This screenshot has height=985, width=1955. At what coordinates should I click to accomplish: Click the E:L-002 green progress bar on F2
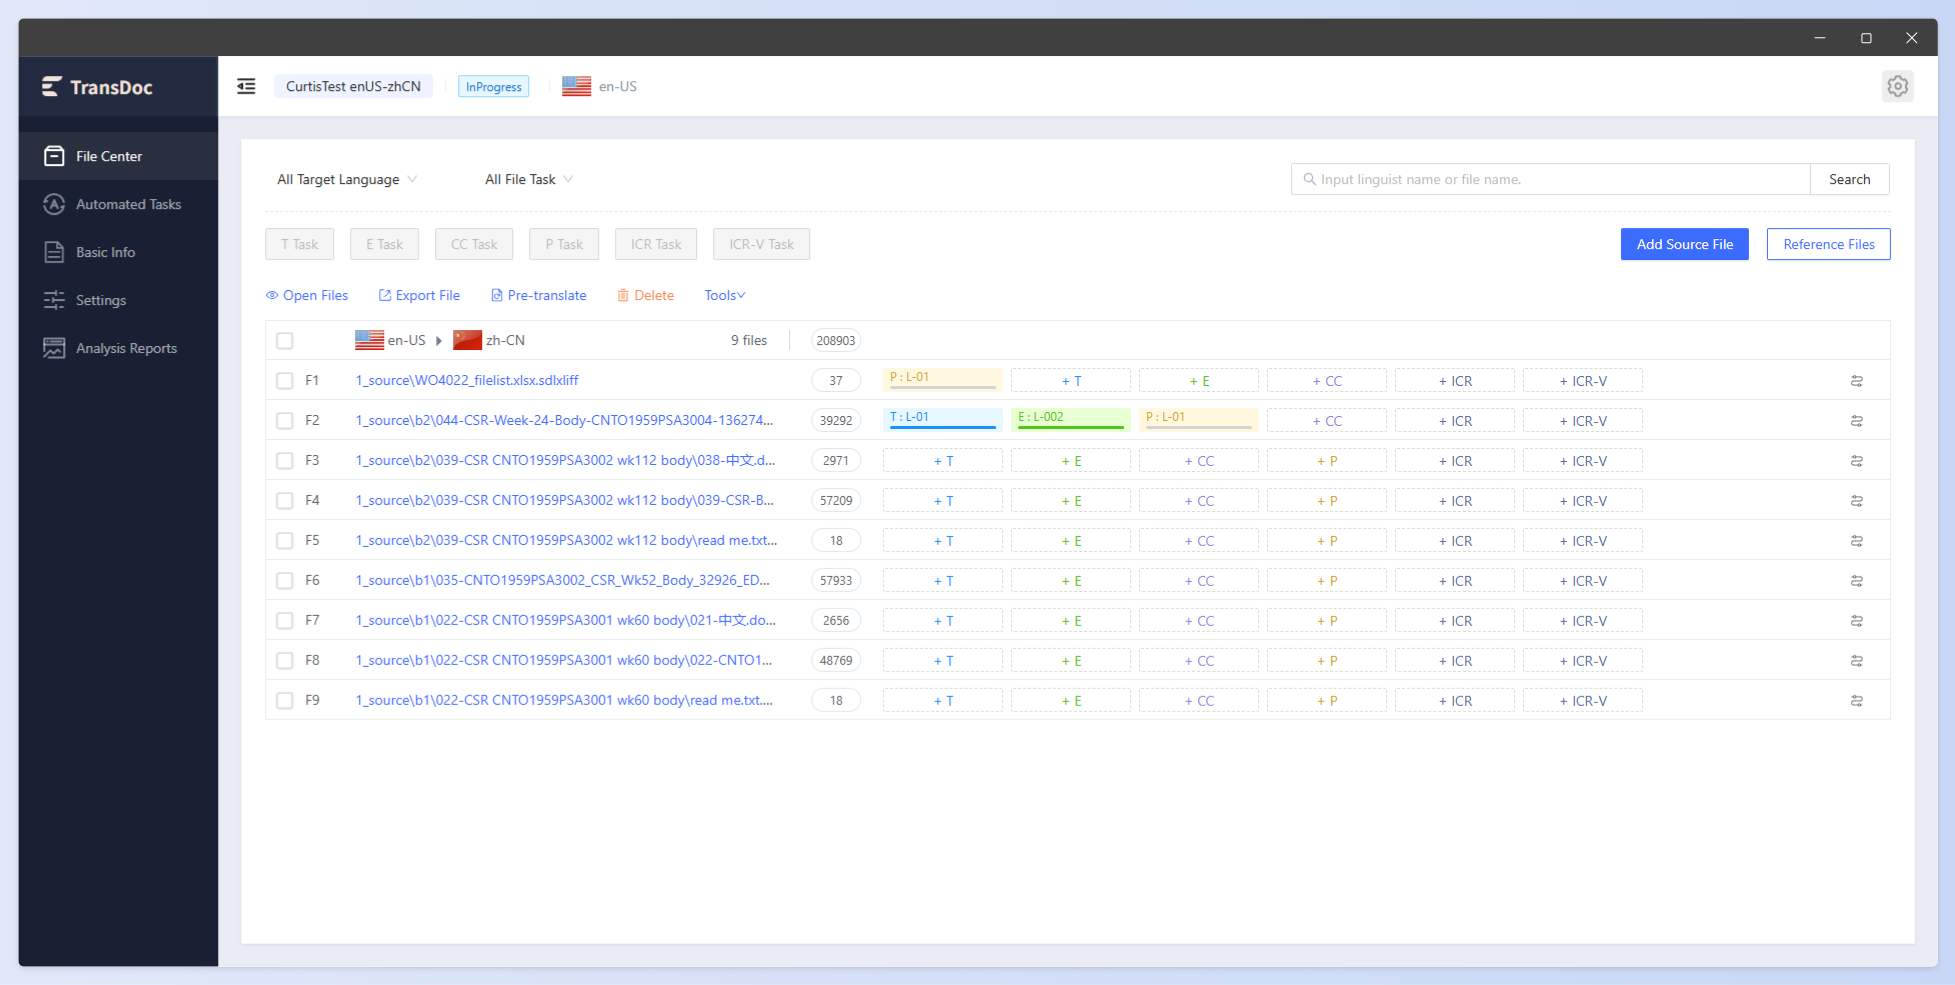click(x=1071, y=420)
